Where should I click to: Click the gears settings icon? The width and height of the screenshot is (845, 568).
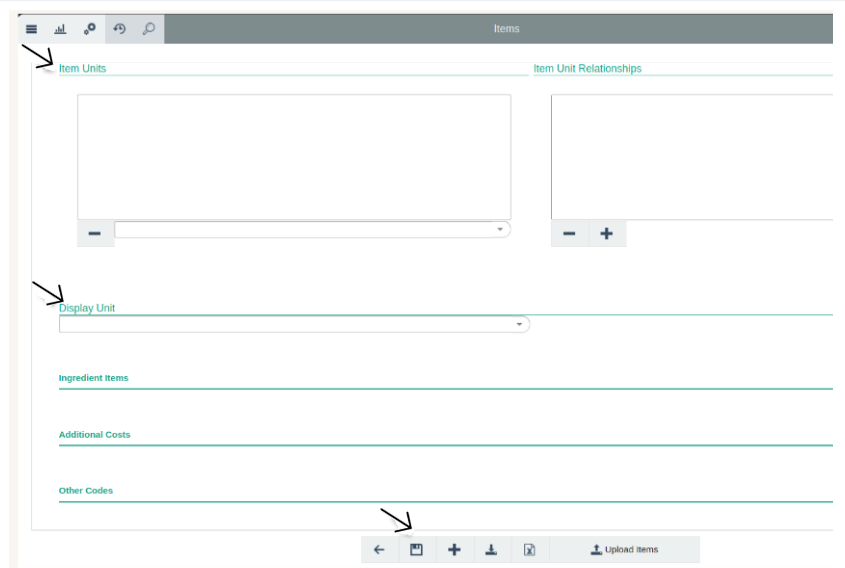(x=89, y=29)
